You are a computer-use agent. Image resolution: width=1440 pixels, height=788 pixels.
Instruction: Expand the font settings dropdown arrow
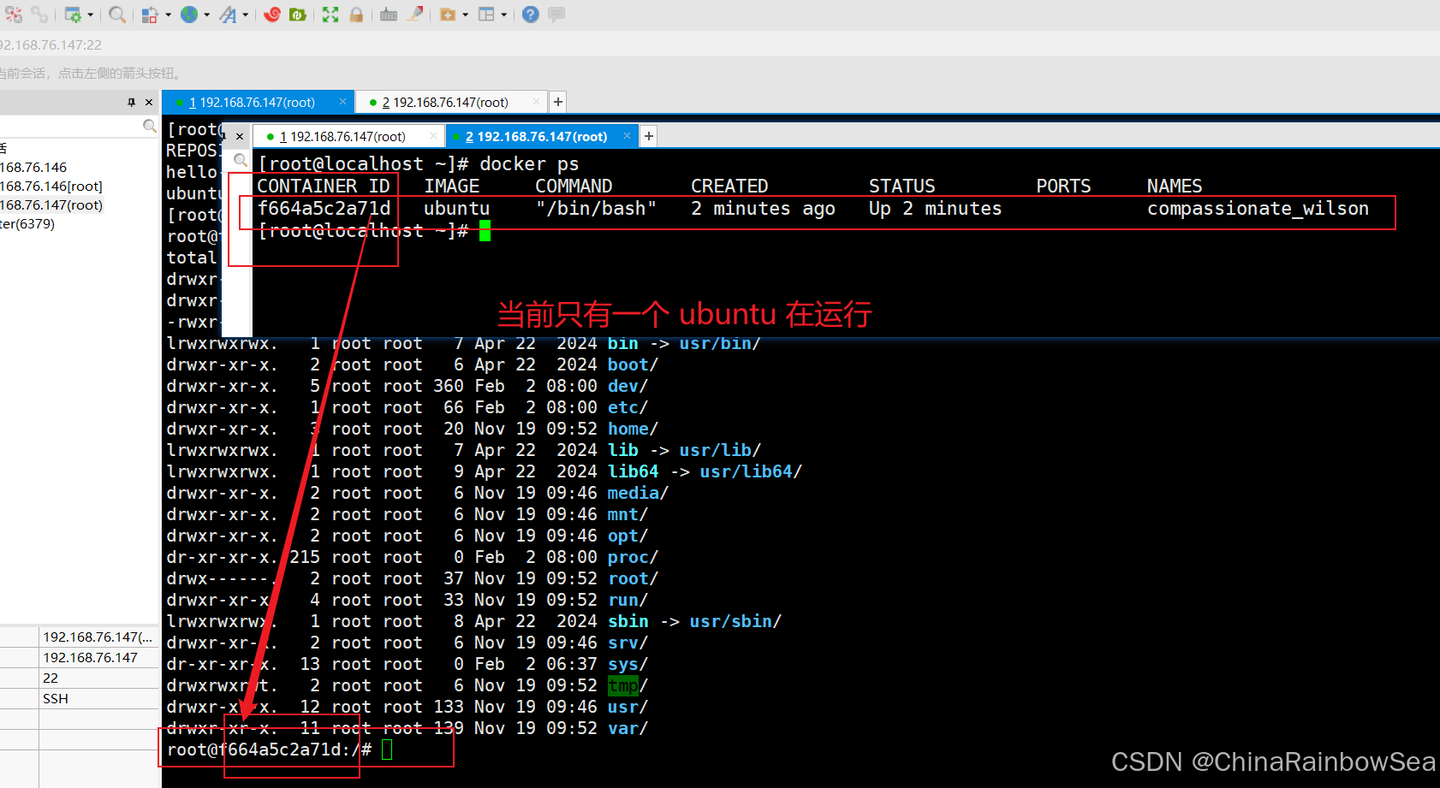pyautogui.click(x=245, y=15)
